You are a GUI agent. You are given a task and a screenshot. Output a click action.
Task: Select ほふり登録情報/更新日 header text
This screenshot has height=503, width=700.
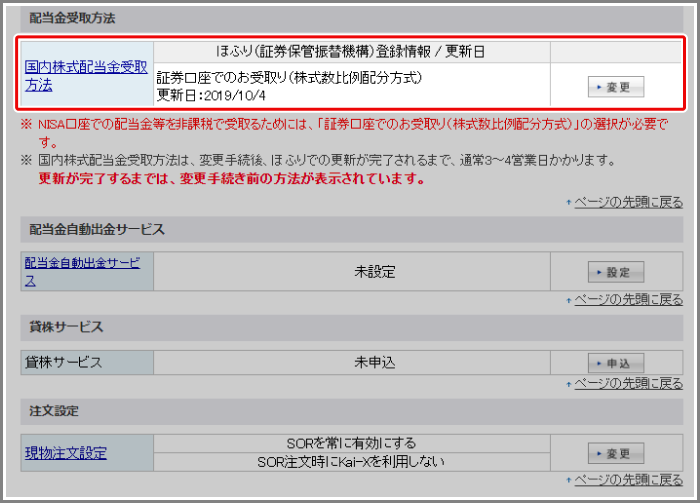click(x=350, y=52)
